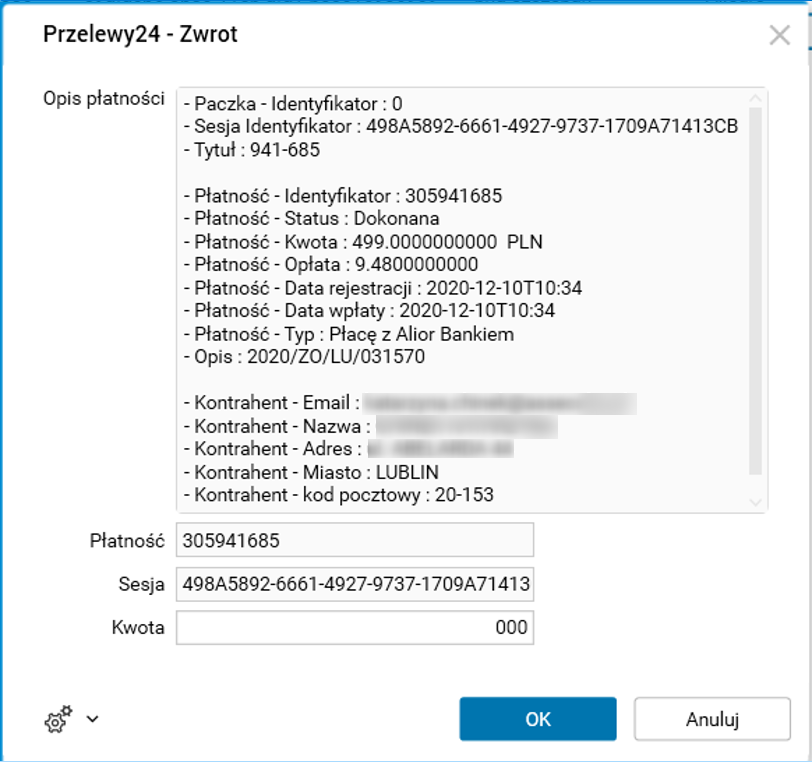The height and width of the screenshot is (762, 812).
Task: Focus the Płatność input field
Action: pyautogui.click(x=354, y=540)
